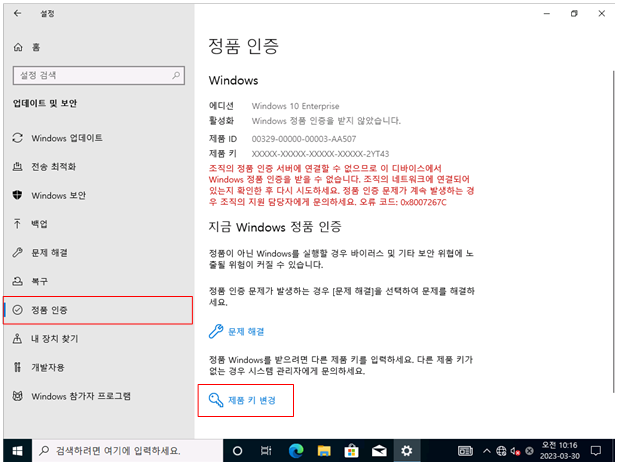618x464 pixels.
Task: Click the tray status icon left of clock
Action: pos(529,451)
